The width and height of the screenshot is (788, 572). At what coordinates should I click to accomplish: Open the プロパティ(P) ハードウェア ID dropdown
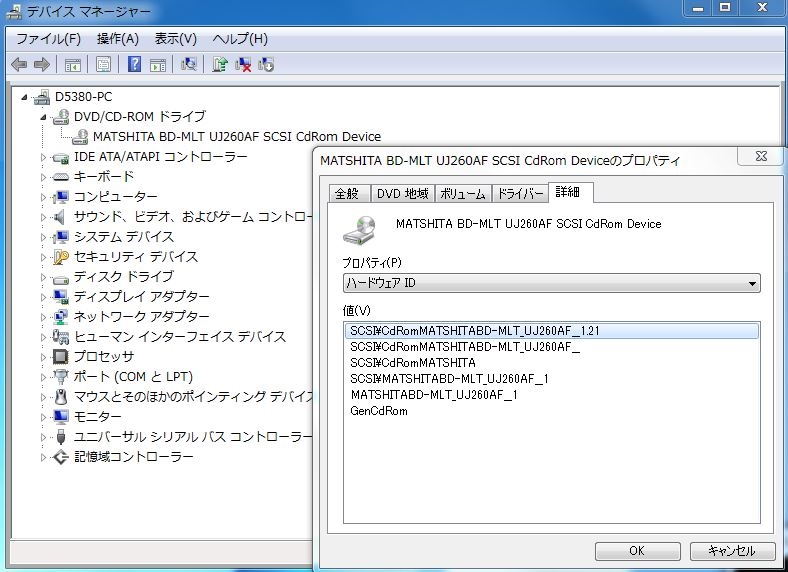(x=551, y=283)
